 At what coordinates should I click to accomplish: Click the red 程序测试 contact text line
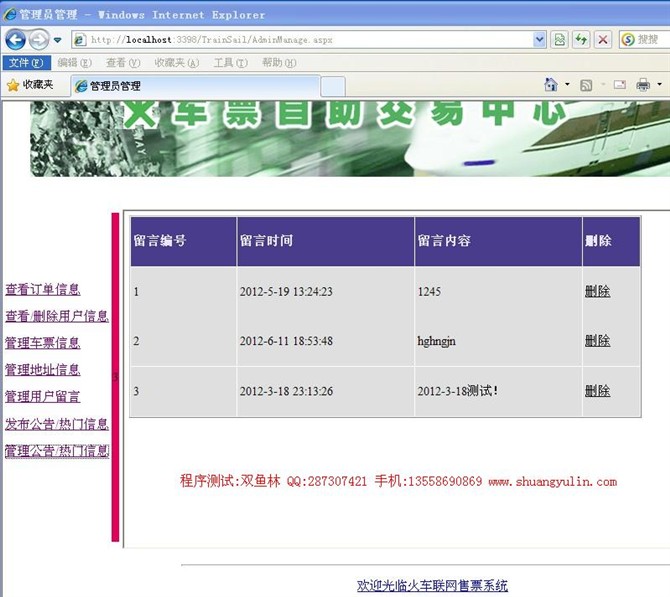[398, 481]
